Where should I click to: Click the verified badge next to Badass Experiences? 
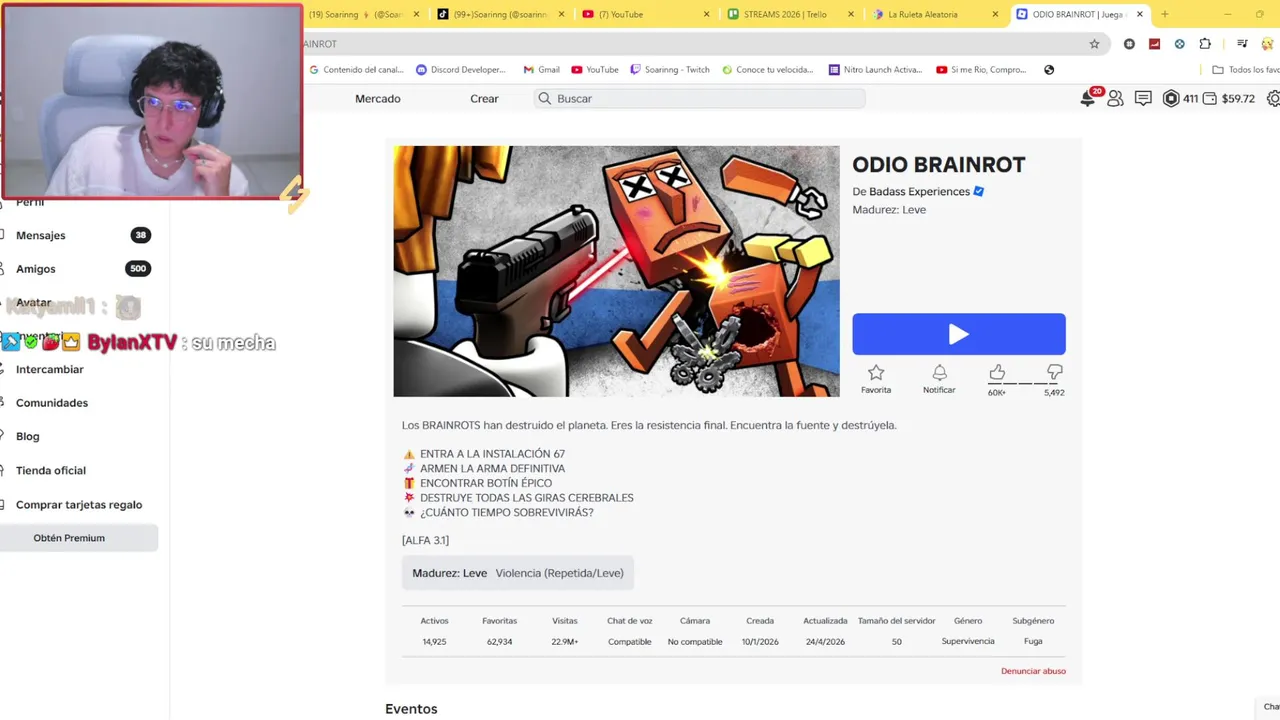[x=979, y=191]
